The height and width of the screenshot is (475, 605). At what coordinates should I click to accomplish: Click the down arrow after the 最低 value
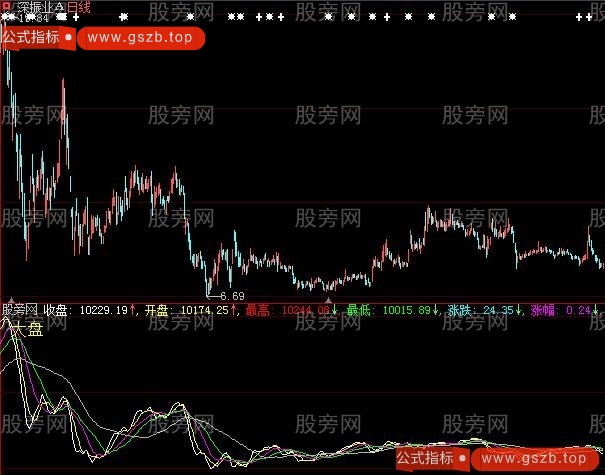[x=437, y=311]
